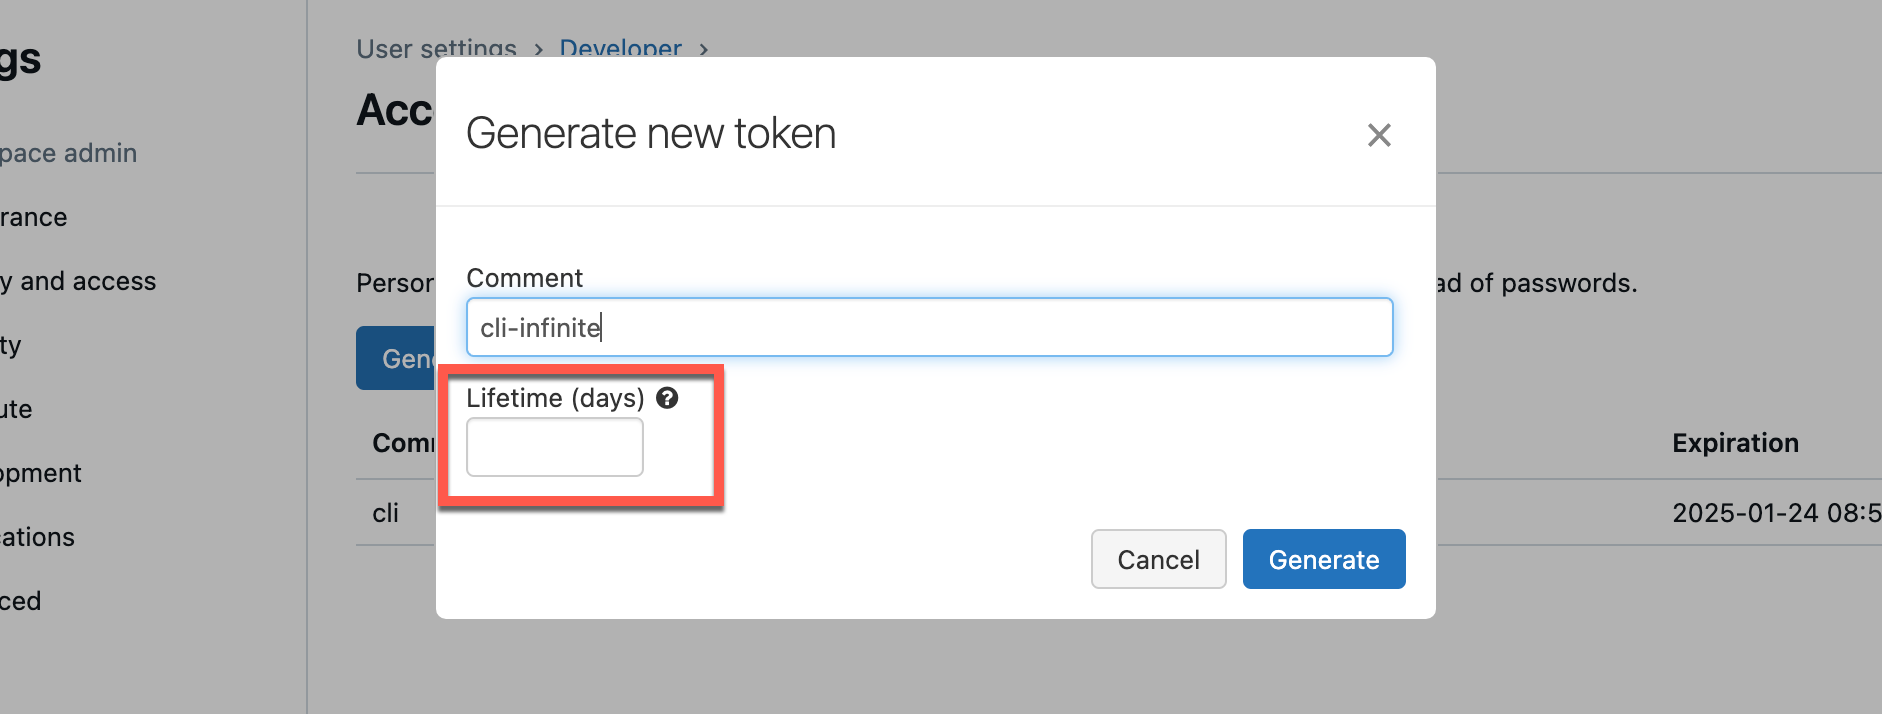Viewport: 1882px width, 714px height.
Task: Open Identity and access sidebar item
Action: click(x=78, y=281)
